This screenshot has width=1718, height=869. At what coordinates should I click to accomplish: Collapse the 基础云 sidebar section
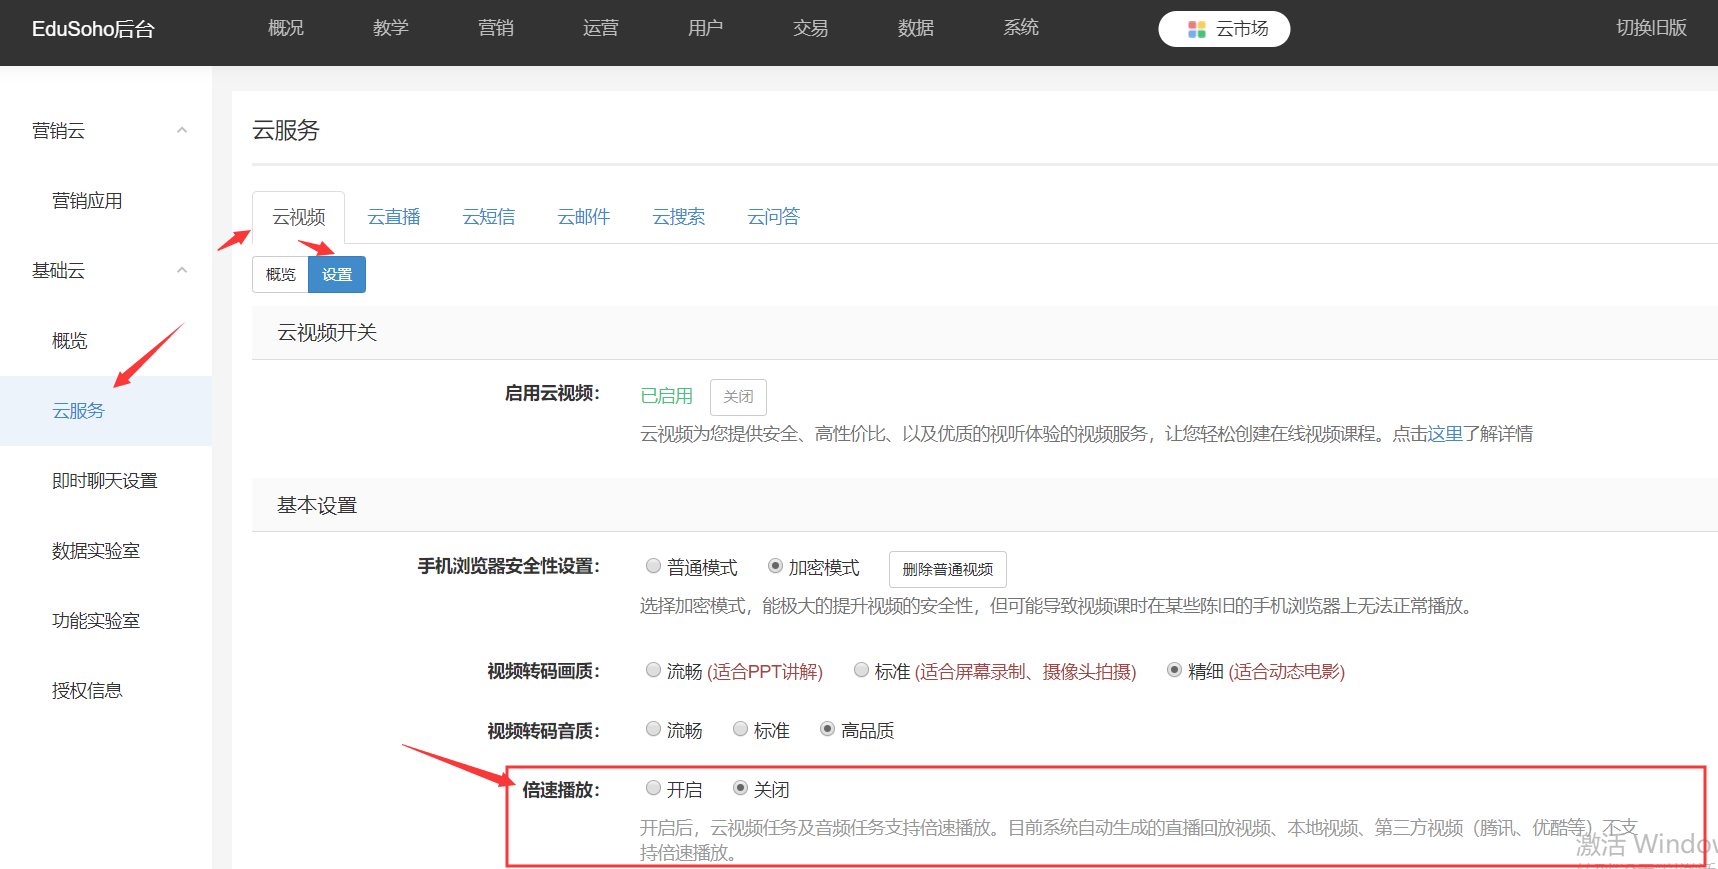tap(182, 271)
